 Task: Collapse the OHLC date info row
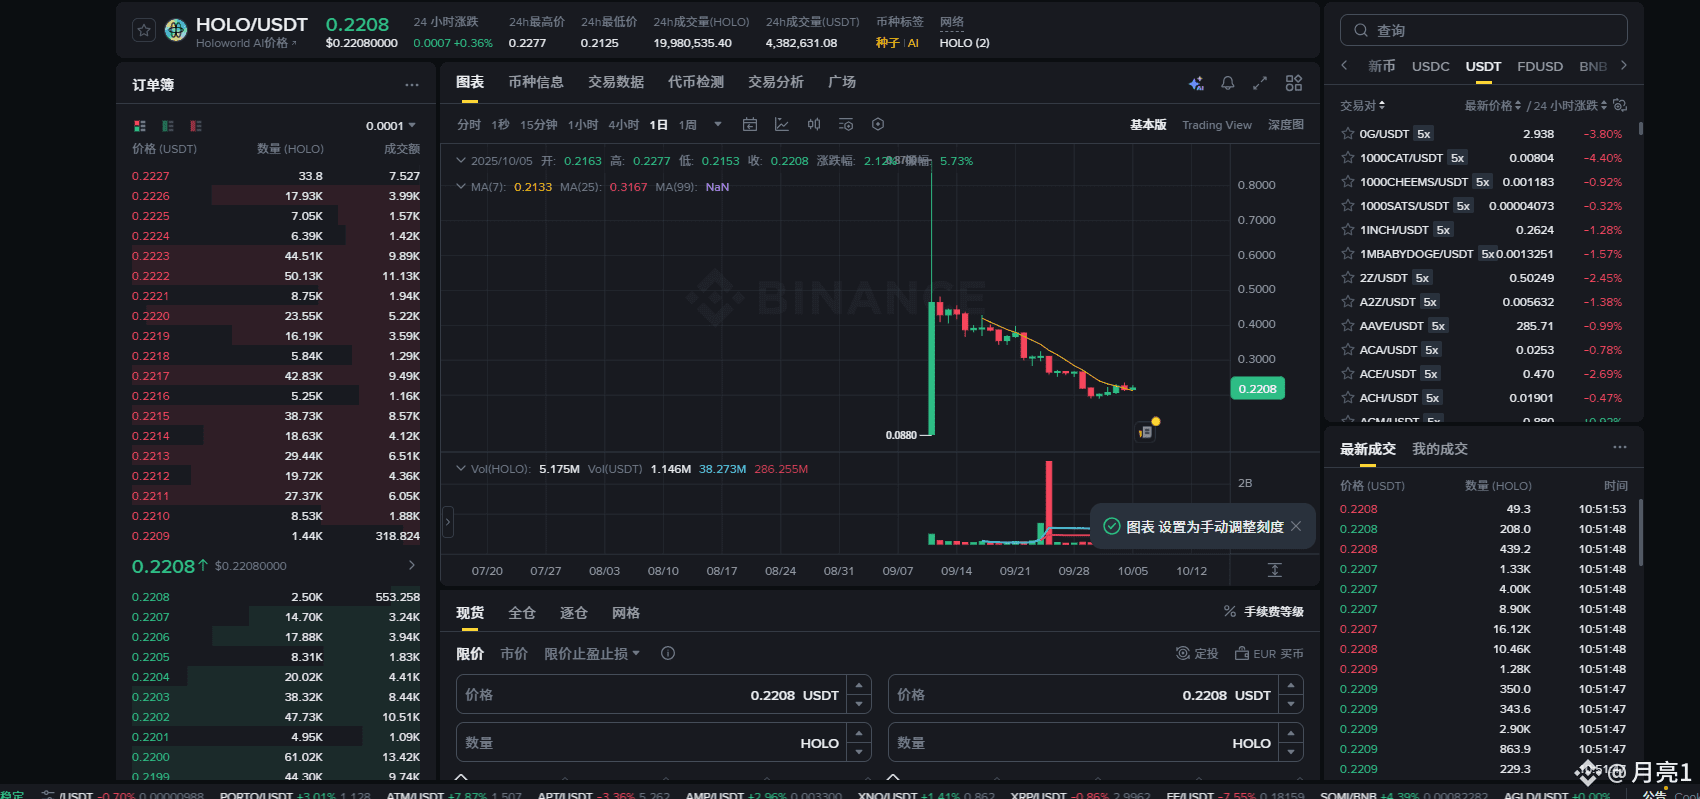click(x=460, y=160)
